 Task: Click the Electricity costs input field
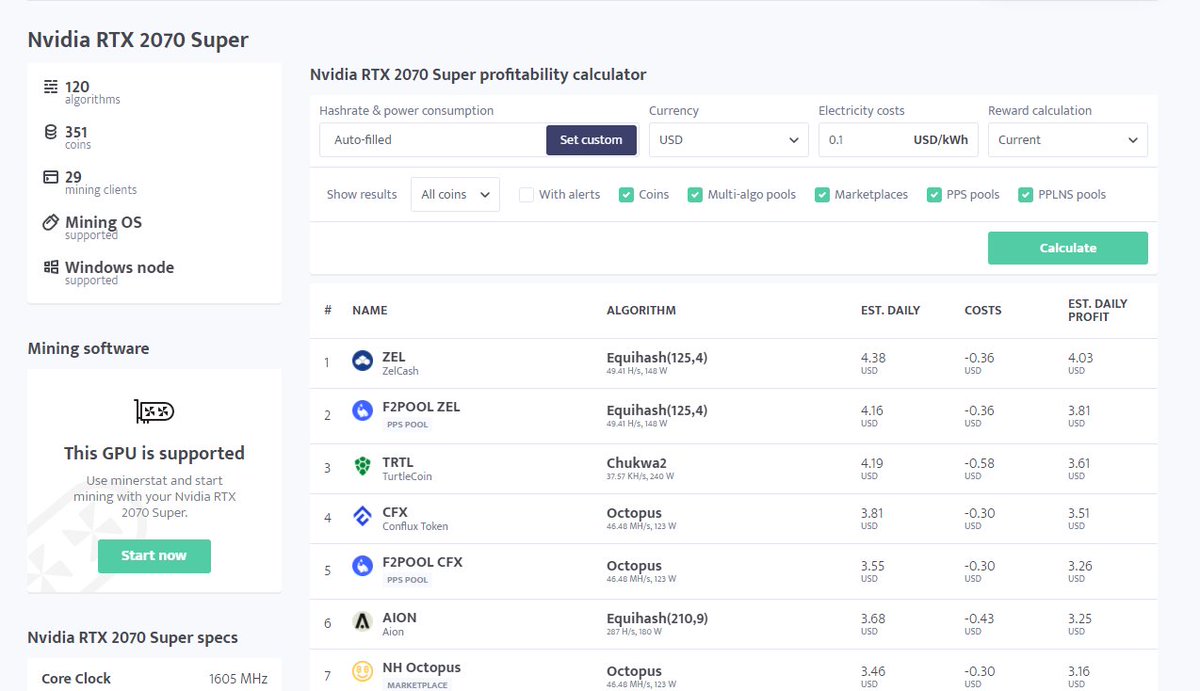pos(898,140)
